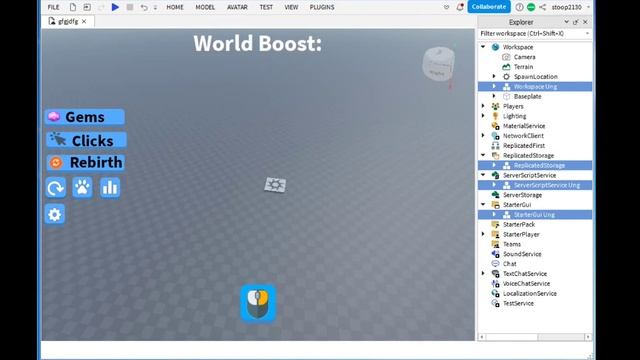
Task: Switch to the VIEW ribbon tab
Action: 291,7
